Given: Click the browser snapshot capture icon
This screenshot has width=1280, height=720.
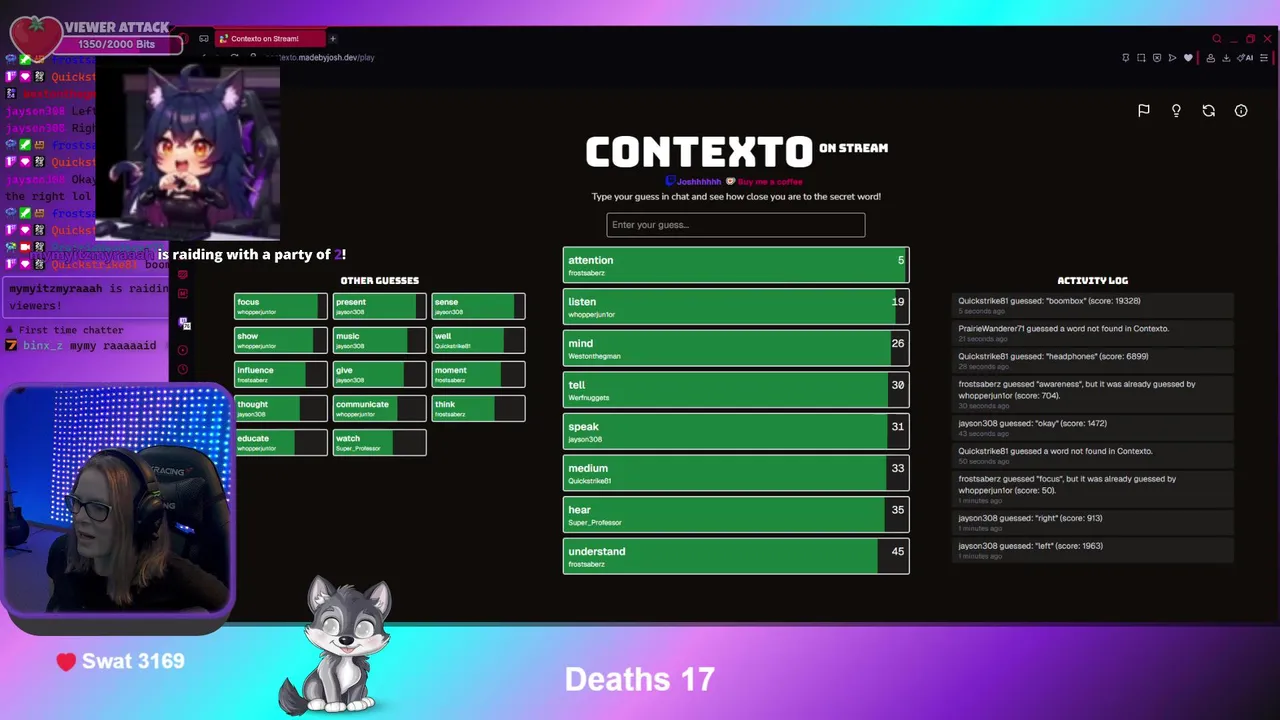Looking at the screenshot, I should point(1141,58).
